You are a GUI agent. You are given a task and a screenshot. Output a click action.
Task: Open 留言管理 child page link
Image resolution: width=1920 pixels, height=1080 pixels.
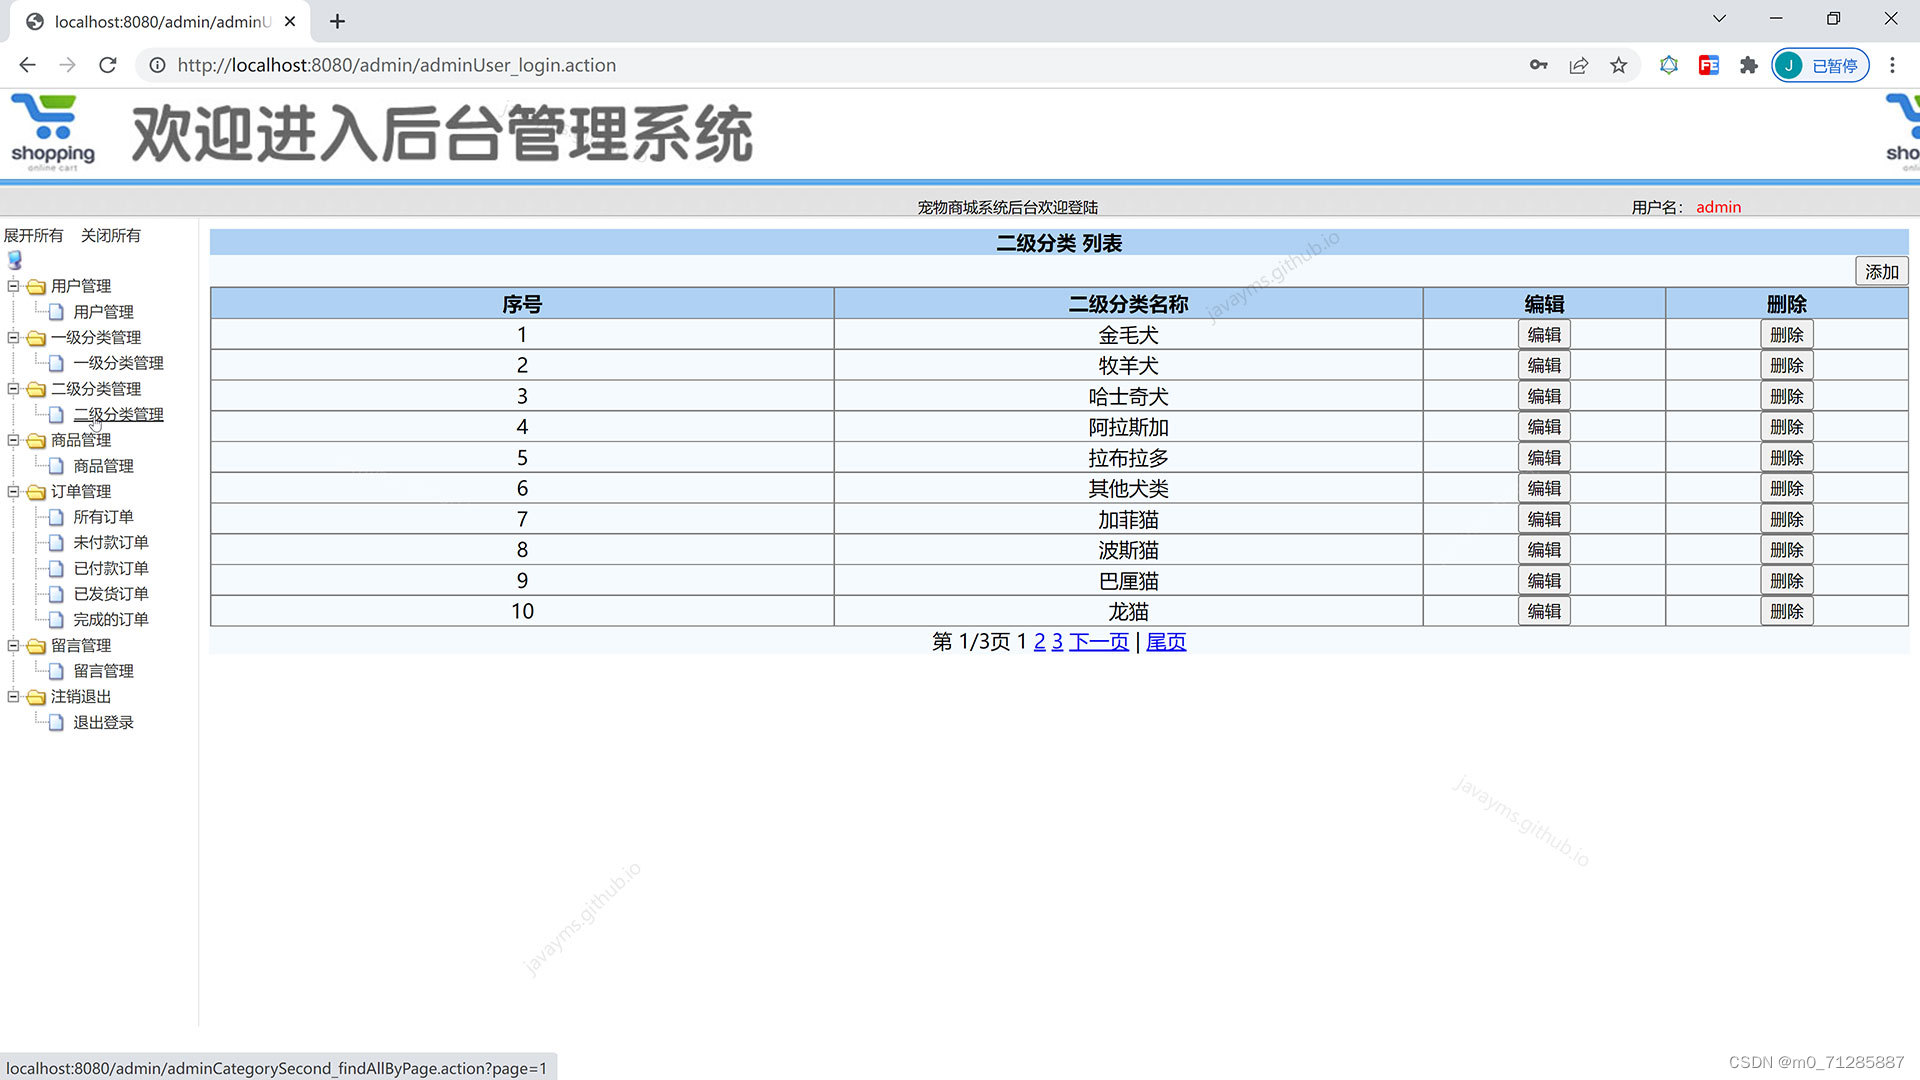[103, 671]
